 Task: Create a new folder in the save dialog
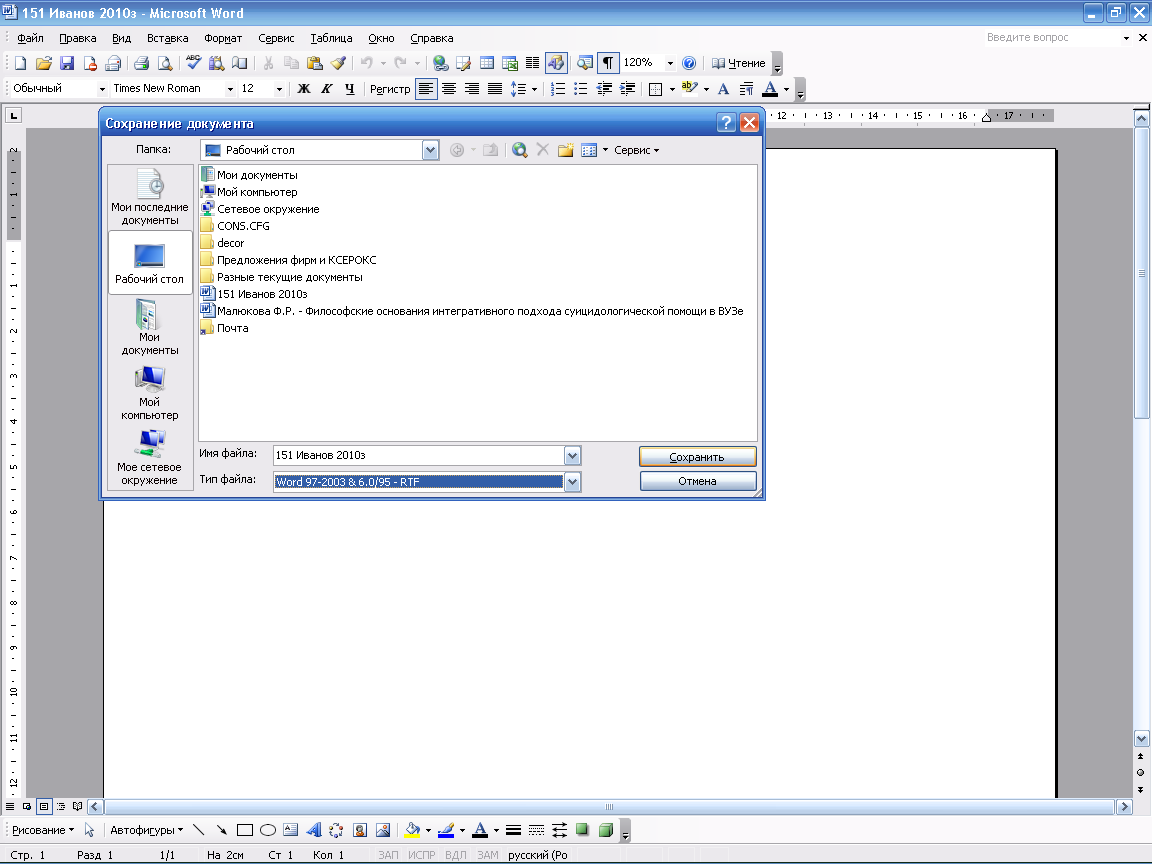(565, 150)
